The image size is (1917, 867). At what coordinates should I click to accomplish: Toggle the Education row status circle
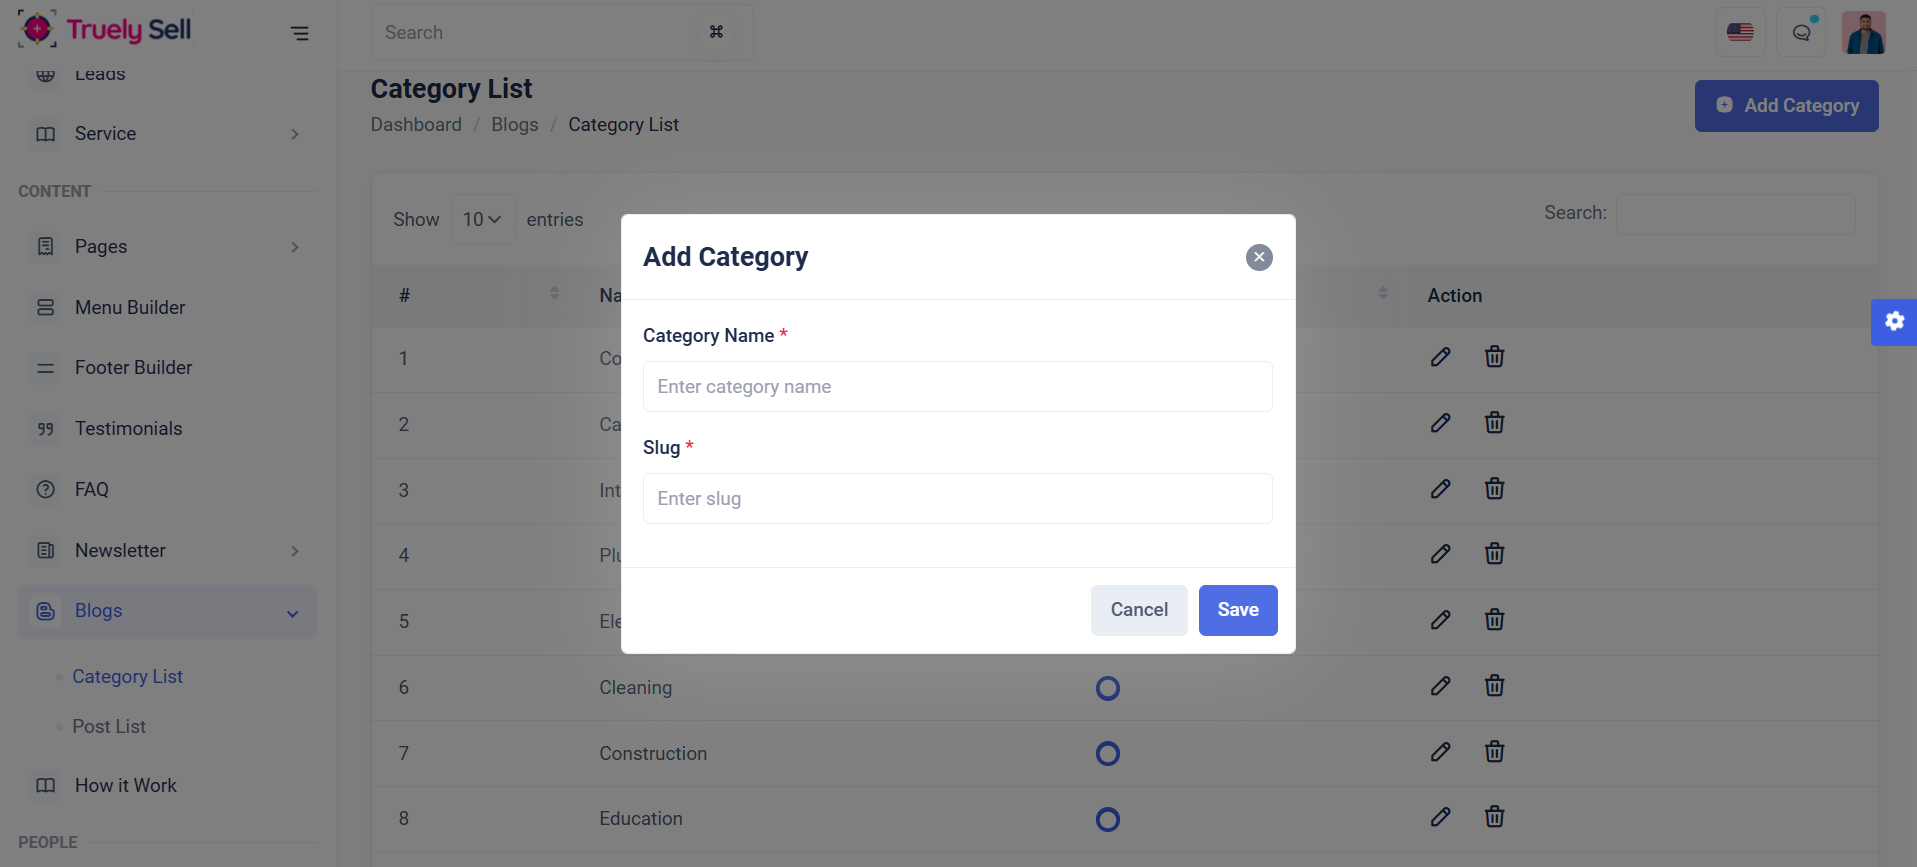pyautogui.click(x=1107, y=819)
